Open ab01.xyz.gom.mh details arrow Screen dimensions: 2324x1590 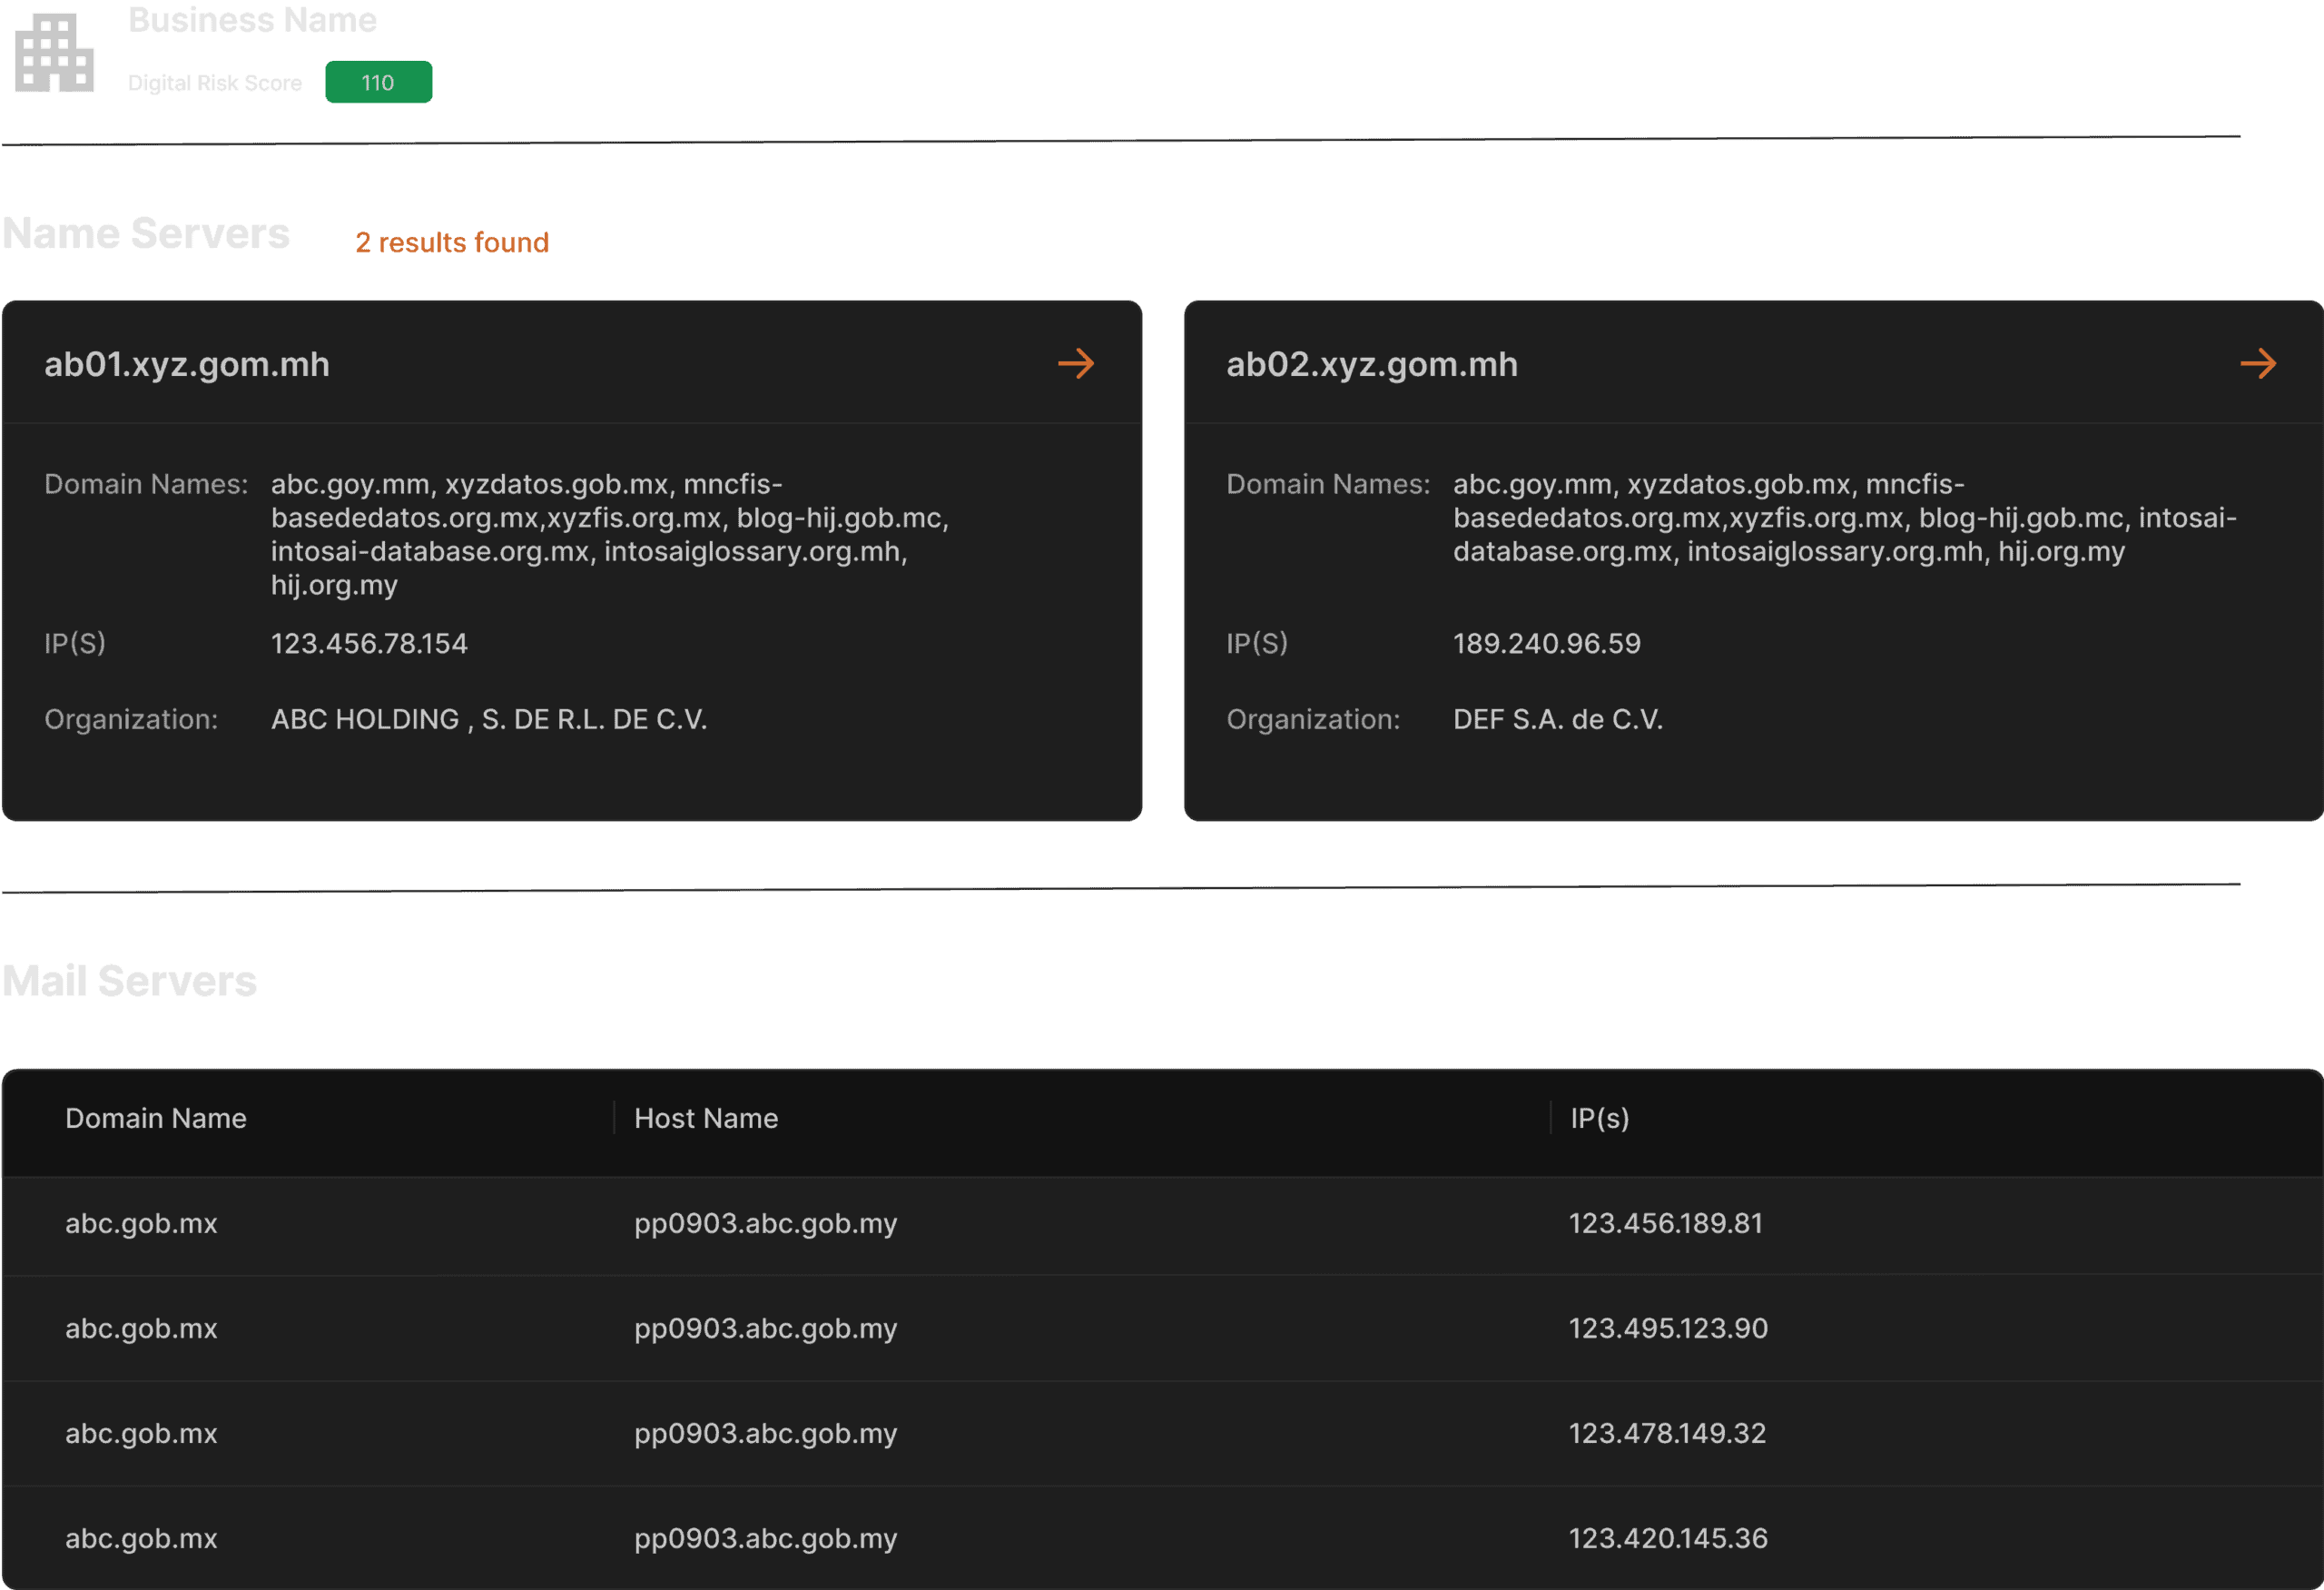click(1076, 363)
